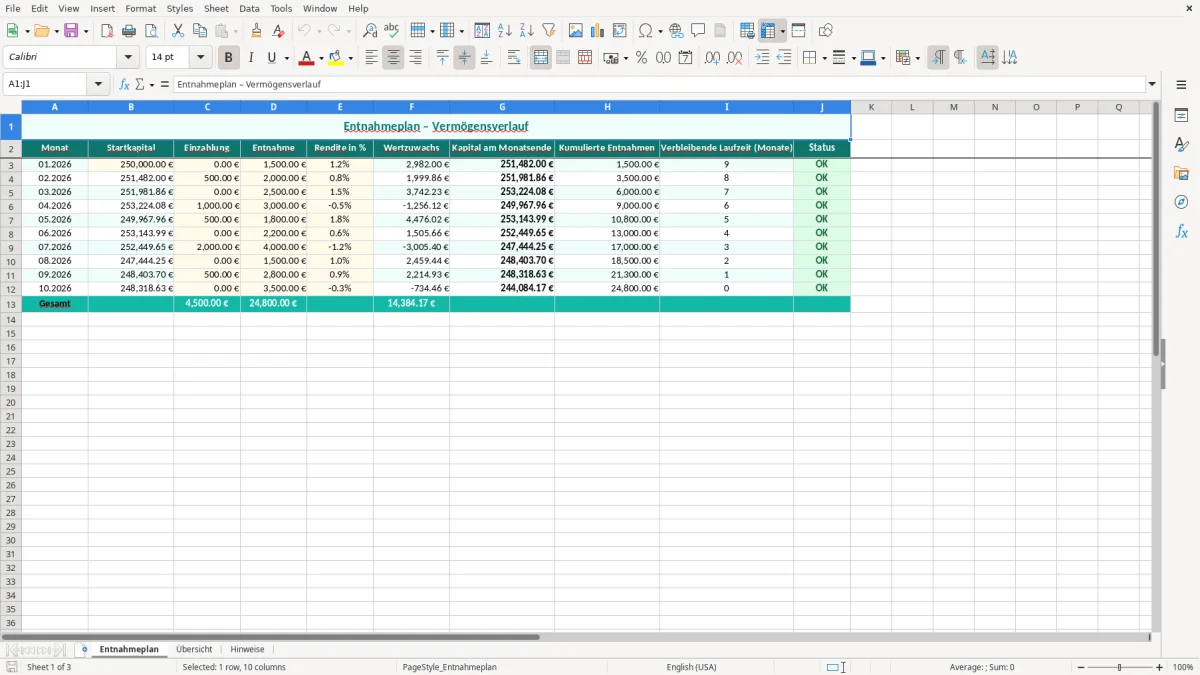The height and width of the screenshot is (675, 1200).
Task: Open the Font Name dropdown
Action: coord(128,58)
